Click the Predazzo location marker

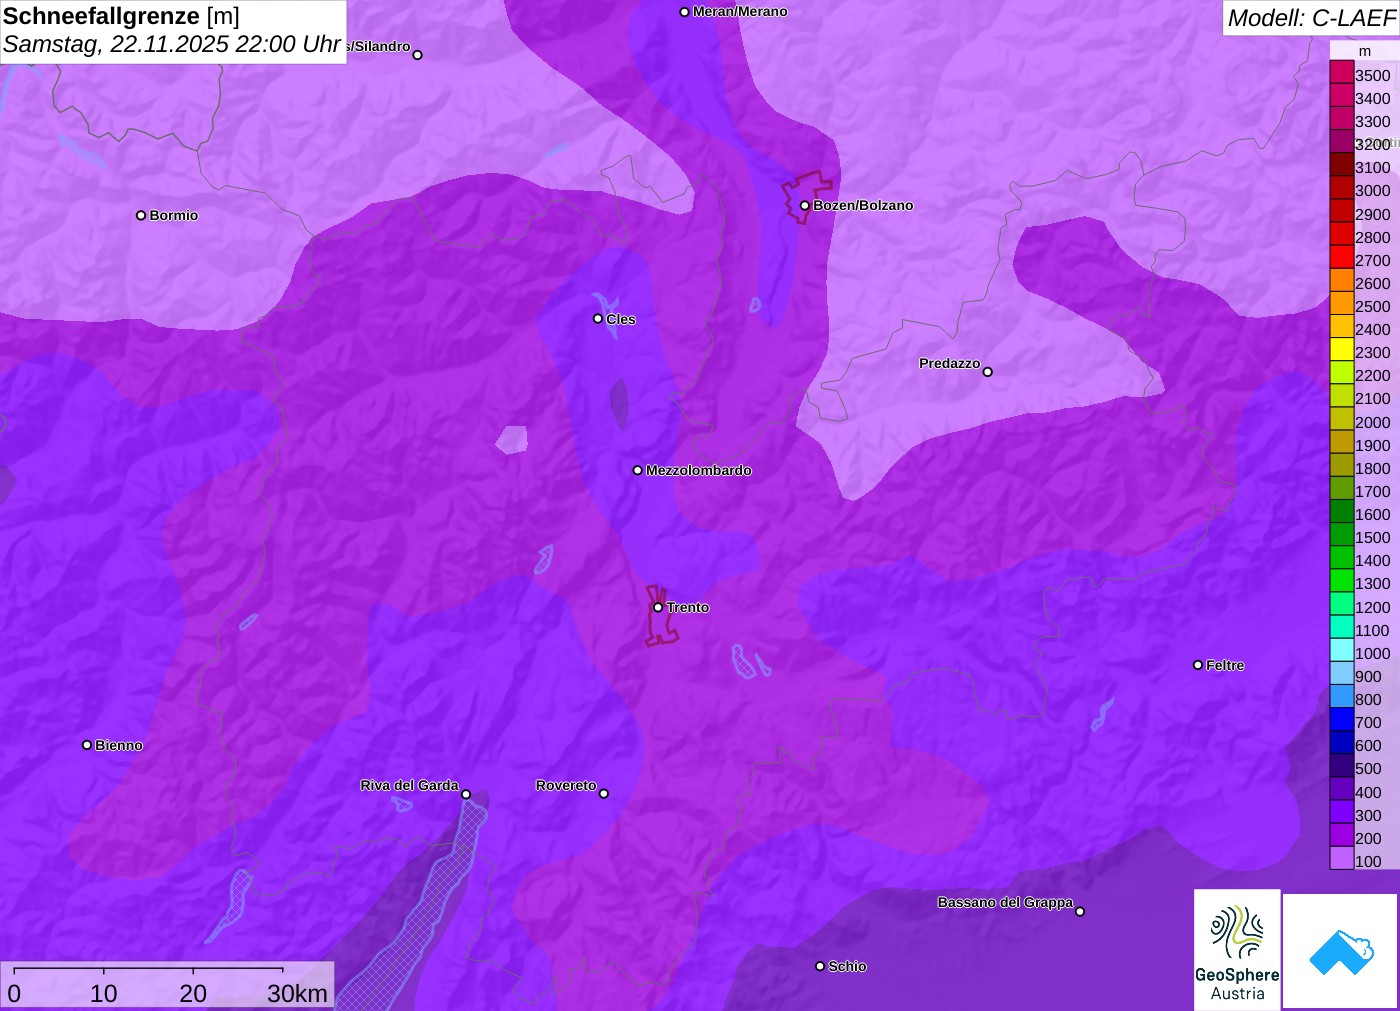point(988,372)
